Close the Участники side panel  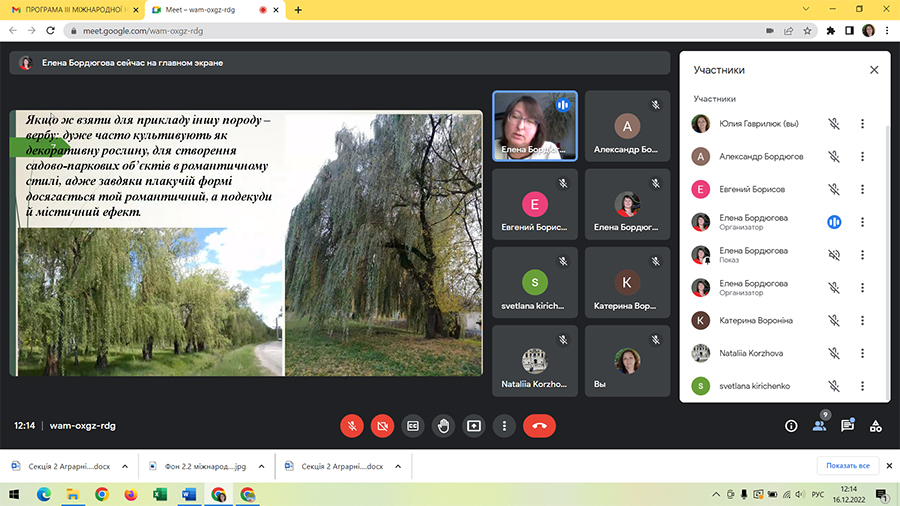click(x=874, y=70)
